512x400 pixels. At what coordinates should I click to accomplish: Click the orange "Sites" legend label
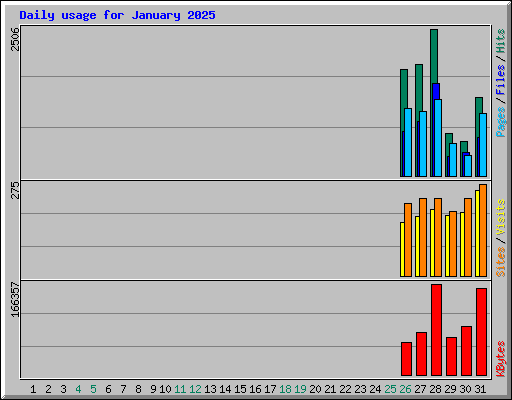(500, 262)
